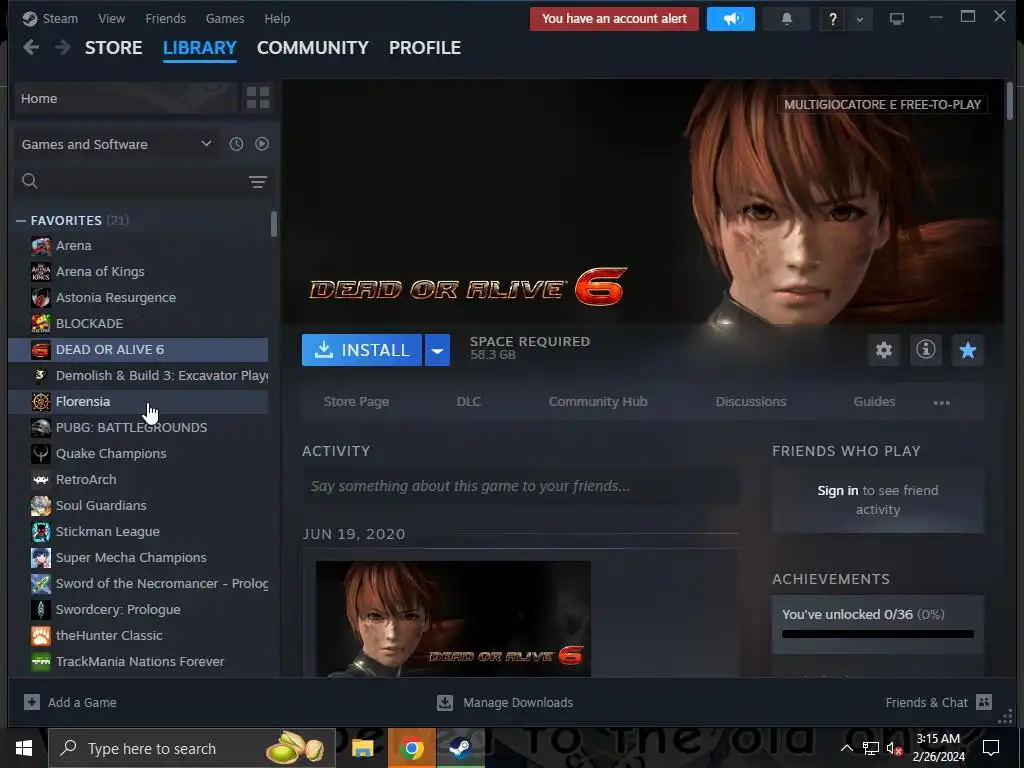Image resolution: width=1024 pixels, height=768 pixels.
Task: Click the account alert banner
Action: click(614, 19)
